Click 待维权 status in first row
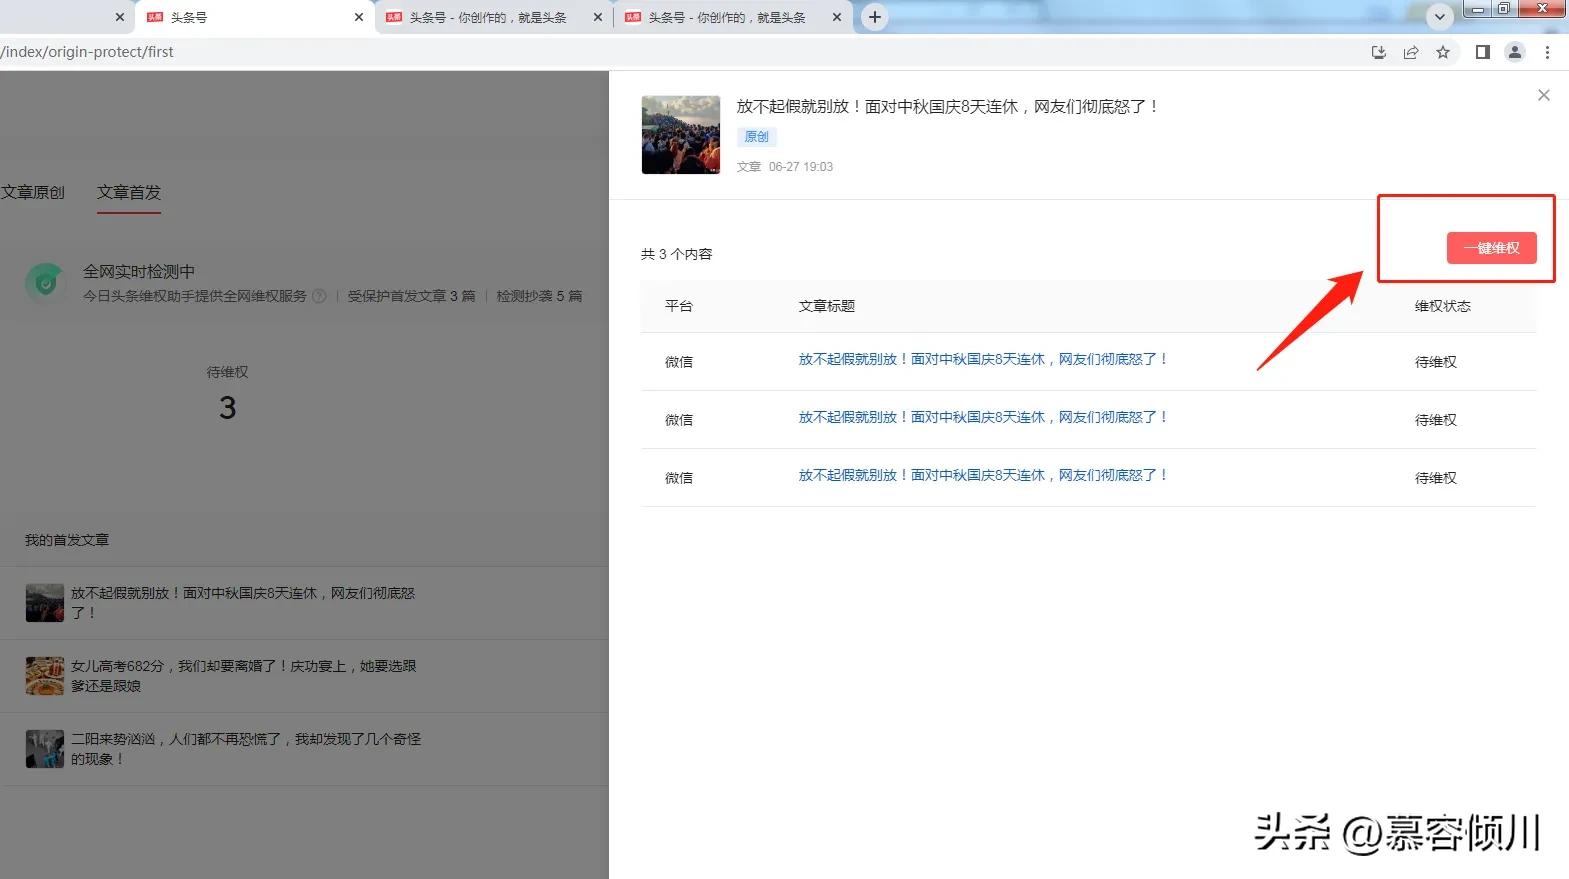1569x879 pixels. 1436,362
